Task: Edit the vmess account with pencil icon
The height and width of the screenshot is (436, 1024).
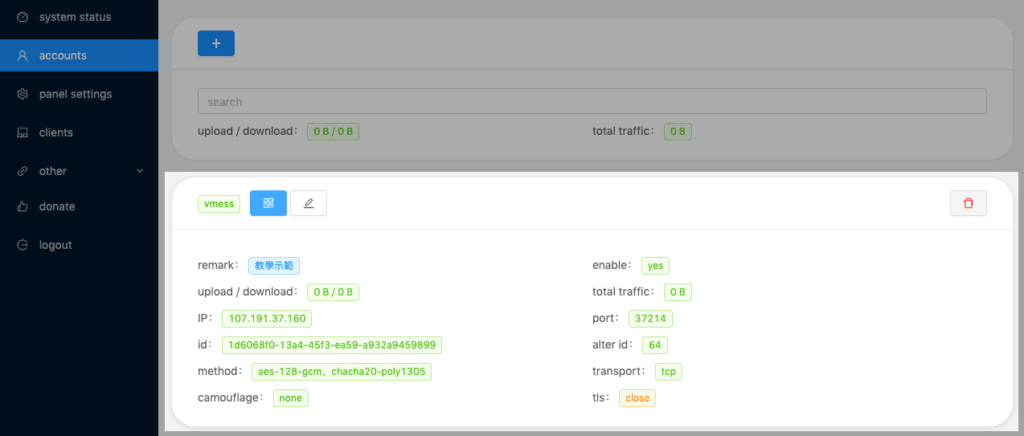Action: click(308, 203)
